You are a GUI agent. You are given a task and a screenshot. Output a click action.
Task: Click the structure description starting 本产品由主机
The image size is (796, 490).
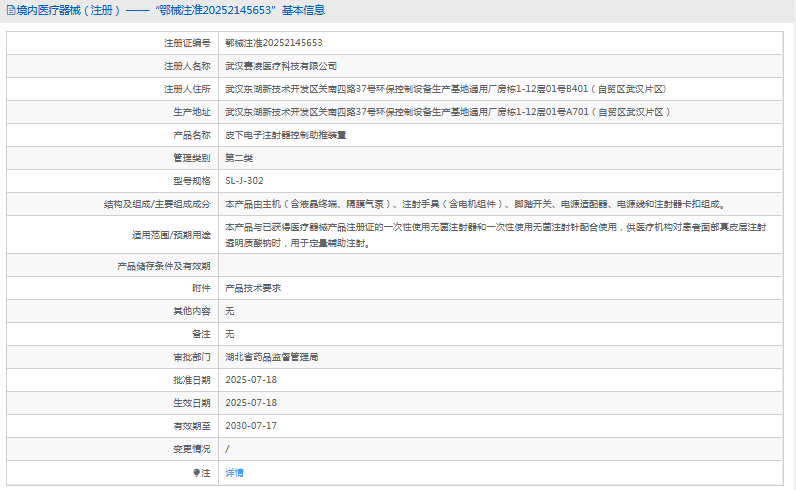point(476,204)
